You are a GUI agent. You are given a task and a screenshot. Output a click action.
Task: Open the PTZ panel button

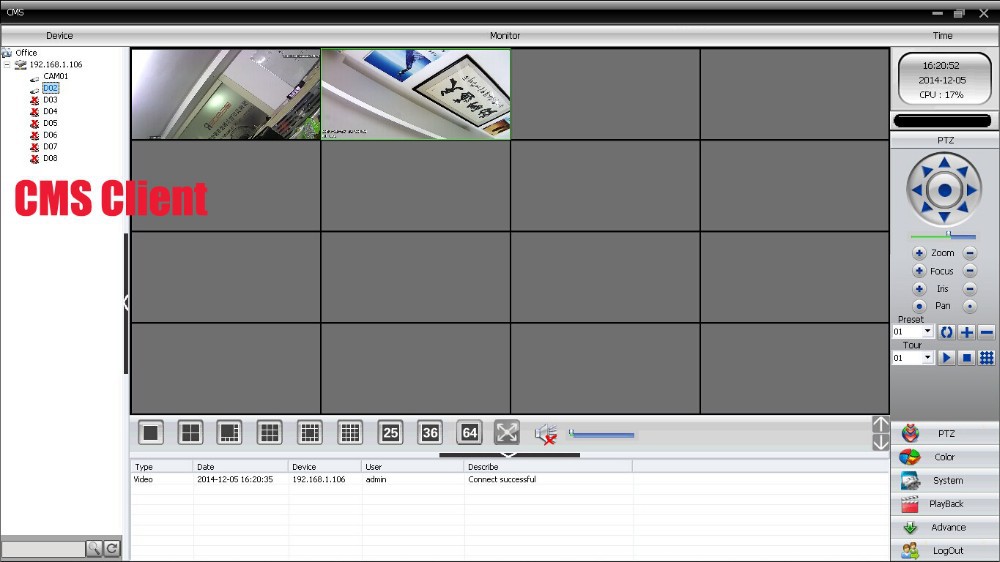coord(945,434)
